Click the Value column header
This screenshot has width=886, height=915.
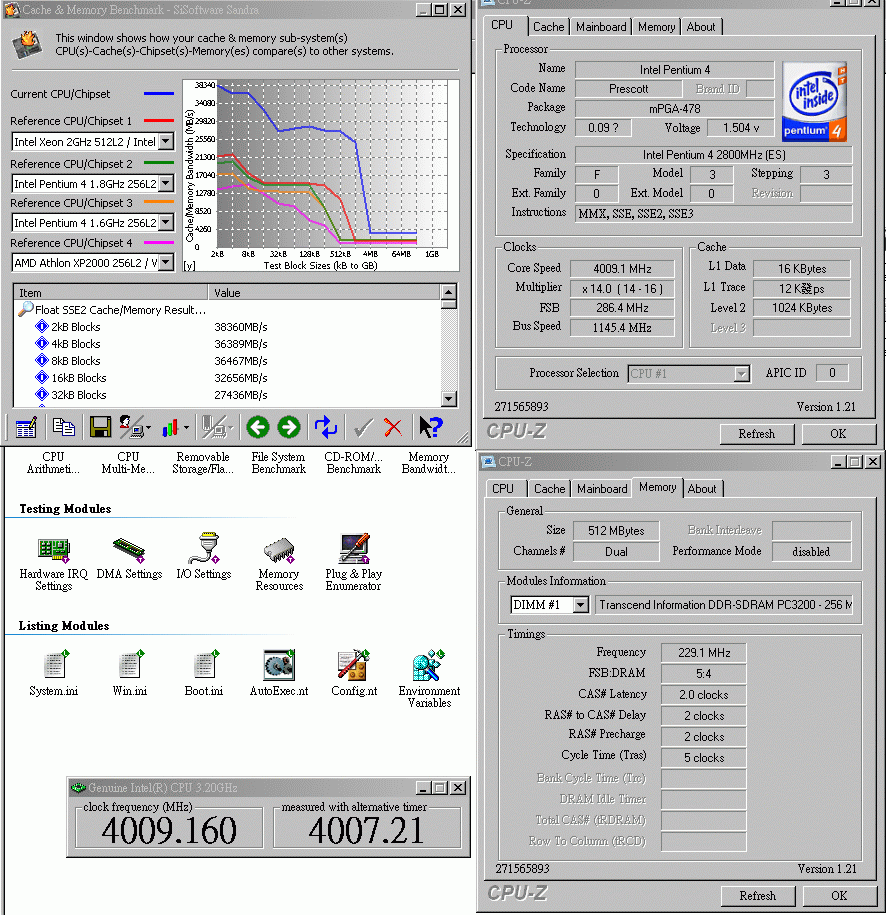point(325,292)
